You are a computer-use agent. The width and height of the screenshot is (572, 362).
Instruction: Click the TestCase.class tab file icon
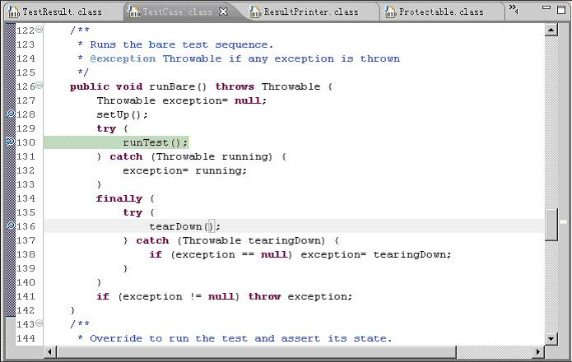coord(134,12)
